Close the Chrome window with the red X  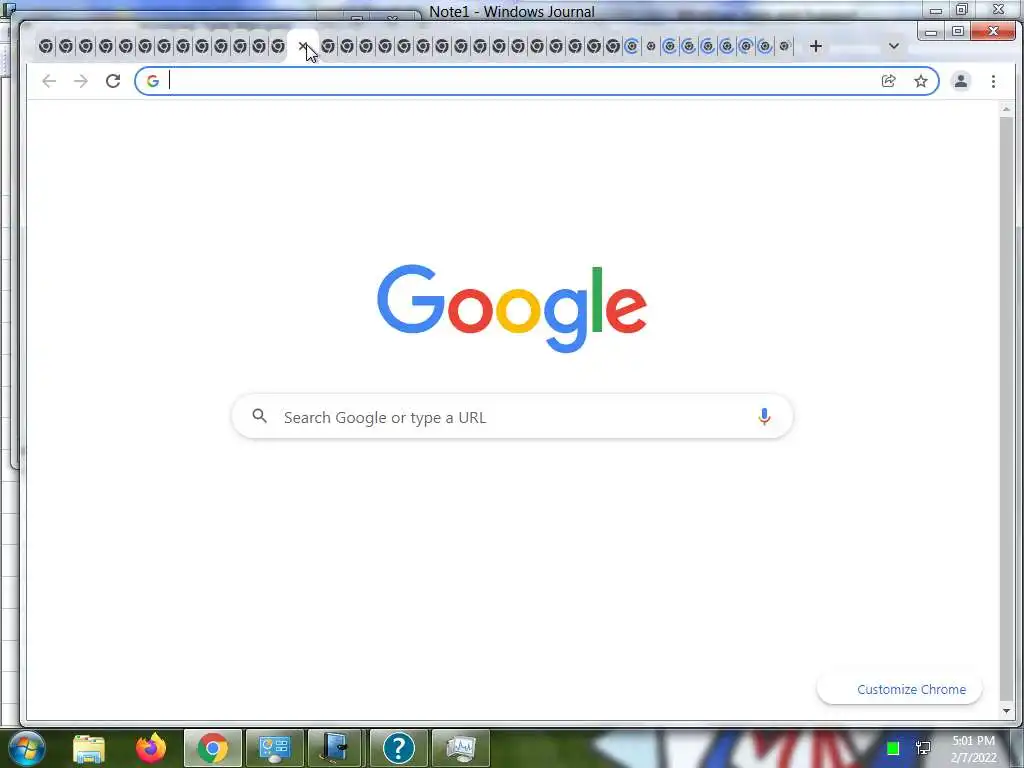993,31
